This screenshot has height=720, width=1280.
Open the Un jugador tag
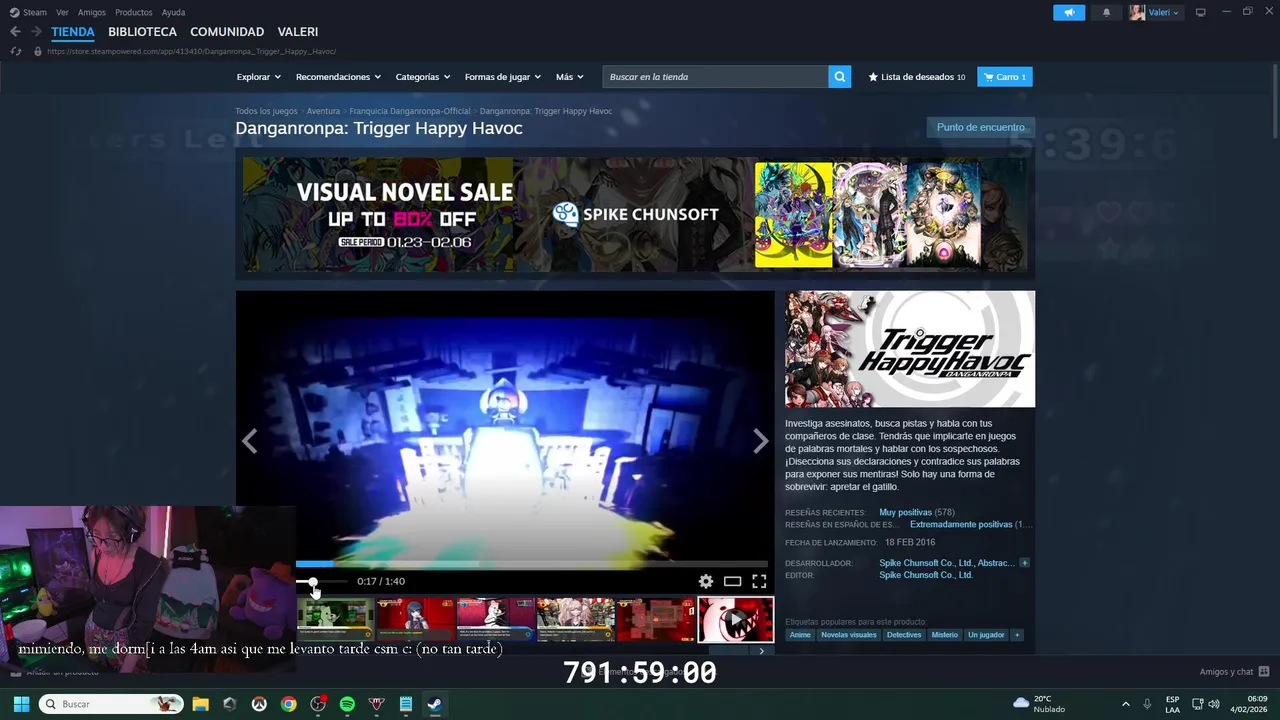pos(986,635)
